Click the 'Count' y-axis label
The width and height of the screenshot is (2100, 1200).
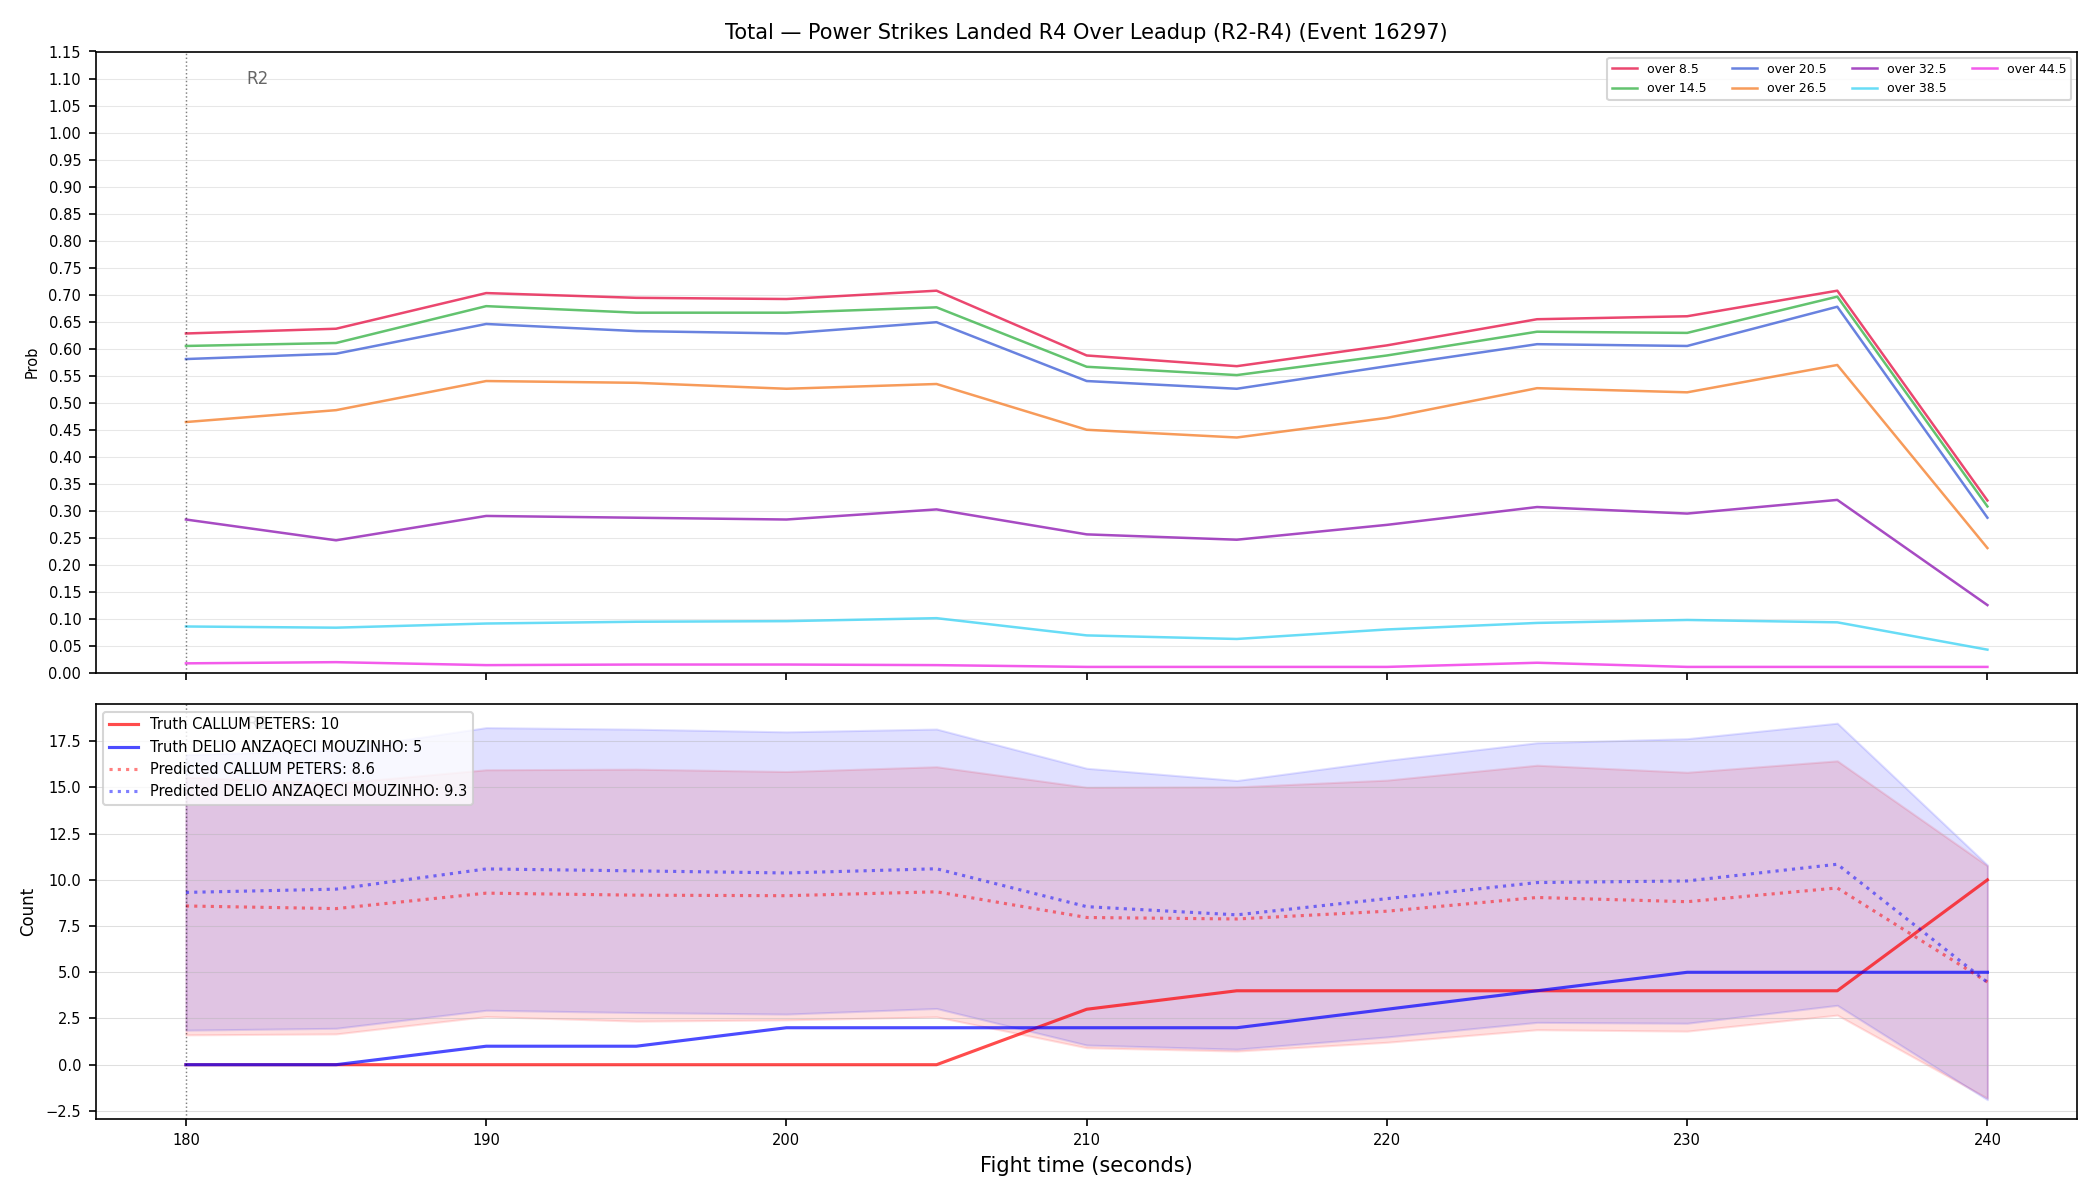point(27,912)
